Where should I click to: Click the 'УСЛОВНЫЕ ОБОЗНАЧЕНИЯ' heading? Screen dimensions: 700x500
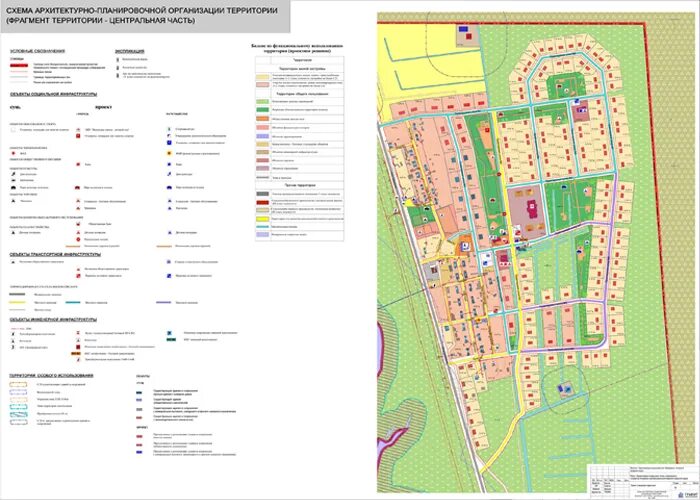(38, 51)
